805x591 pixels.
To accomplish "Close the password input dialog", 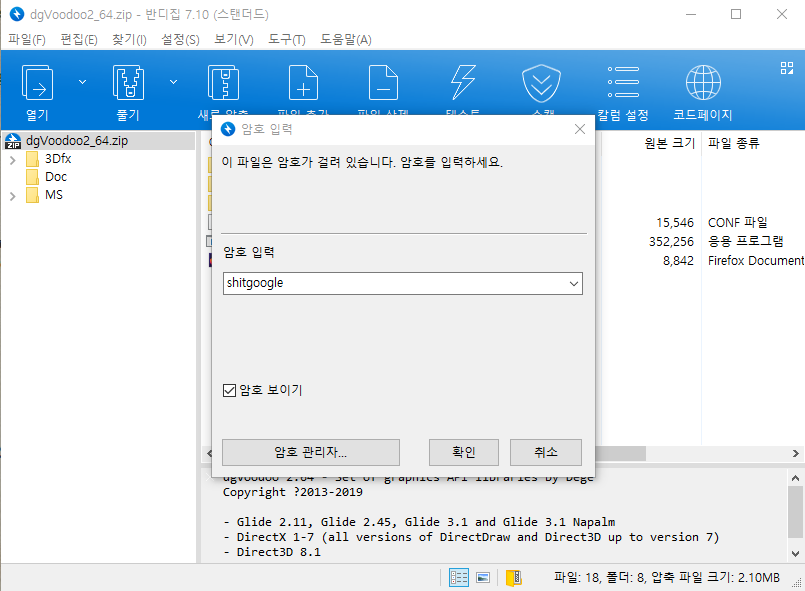I will [580, 129].
